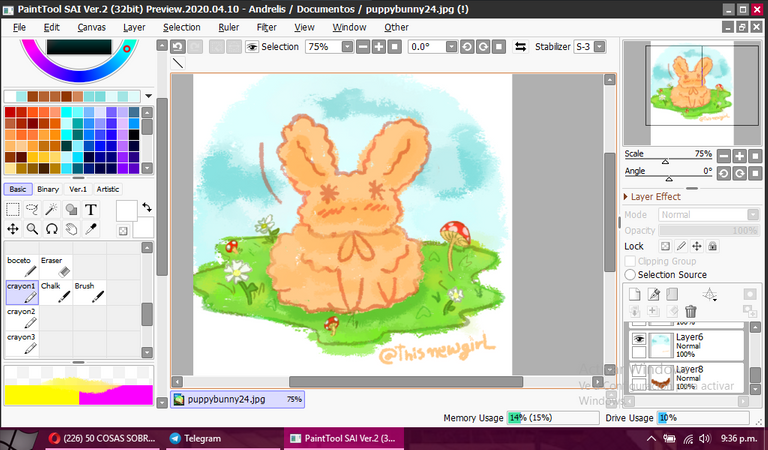
Task: Switch to the Artistic tool tab
Action: [x=108, y=189]
